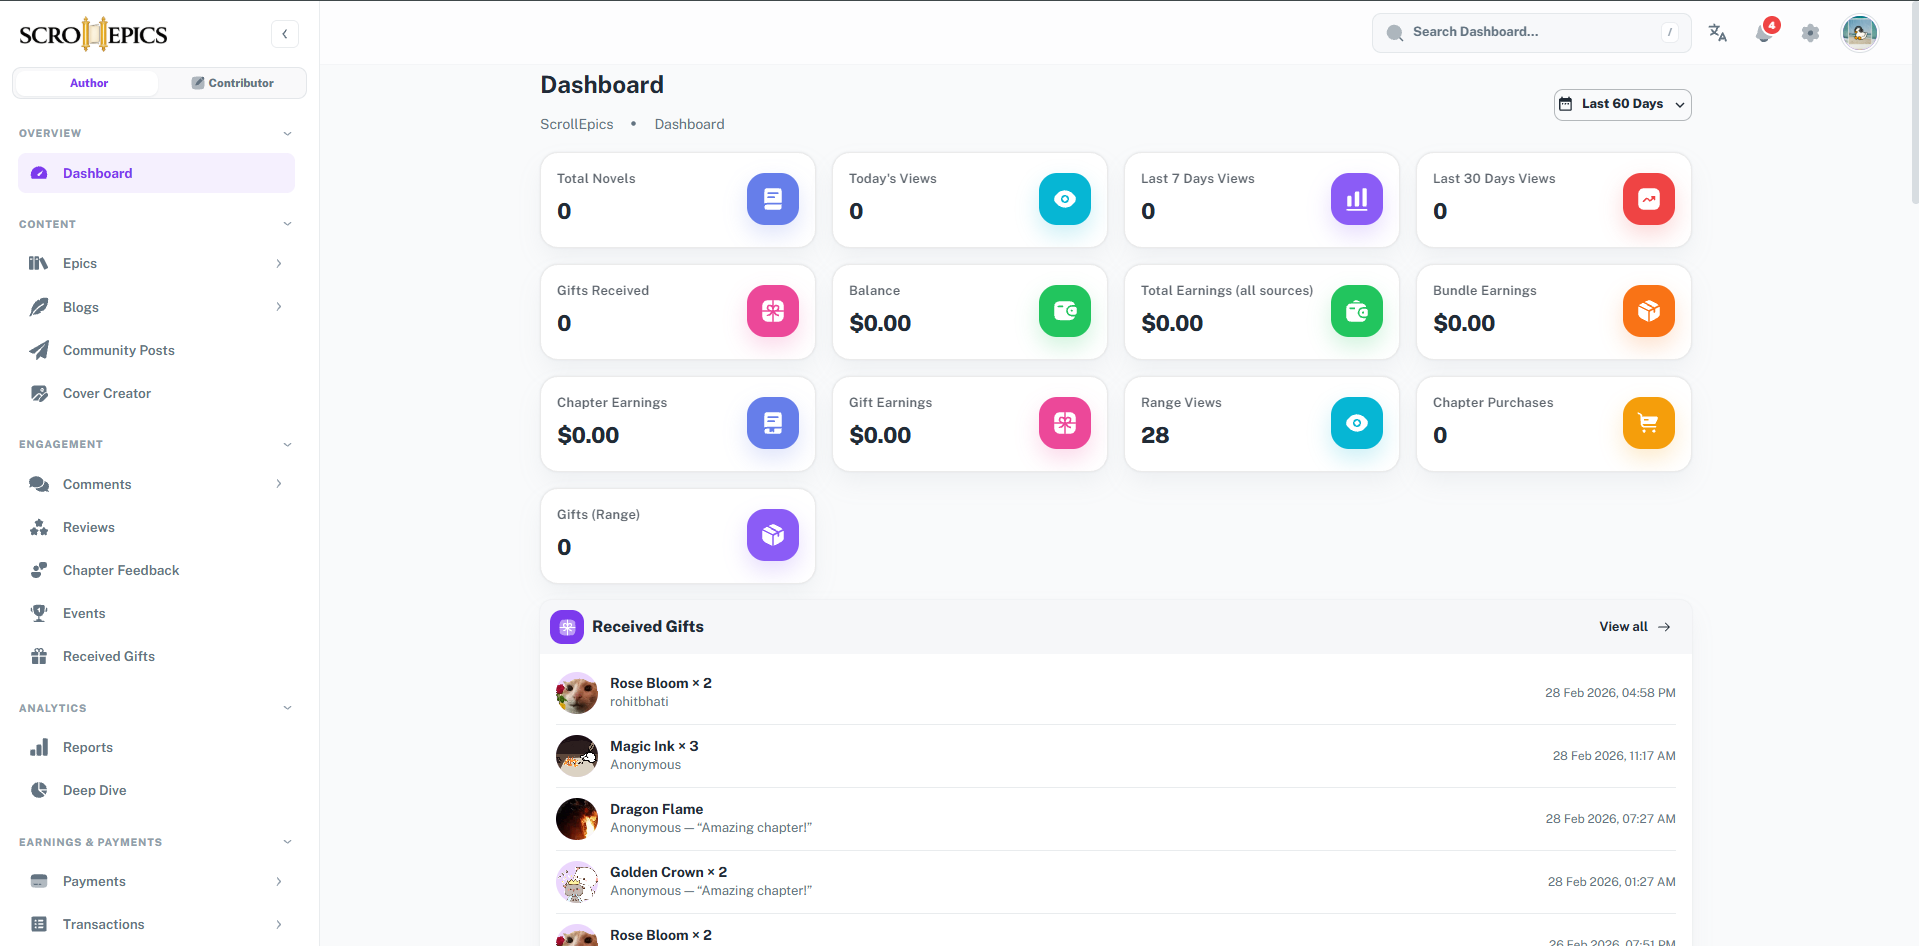Screen dimensions: 1919x946
Task: Collapse the Analytics section
Action: coord(287,708)
